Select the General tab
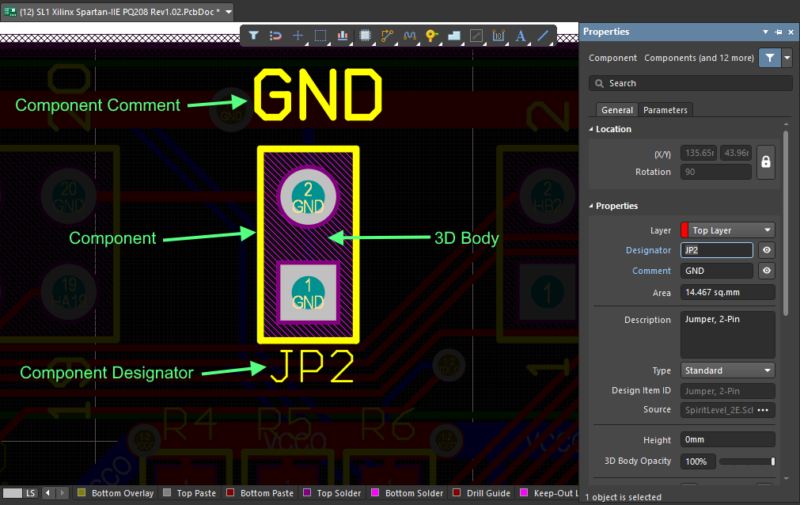This screenshot has width=800, height=505. pos(616,110)
